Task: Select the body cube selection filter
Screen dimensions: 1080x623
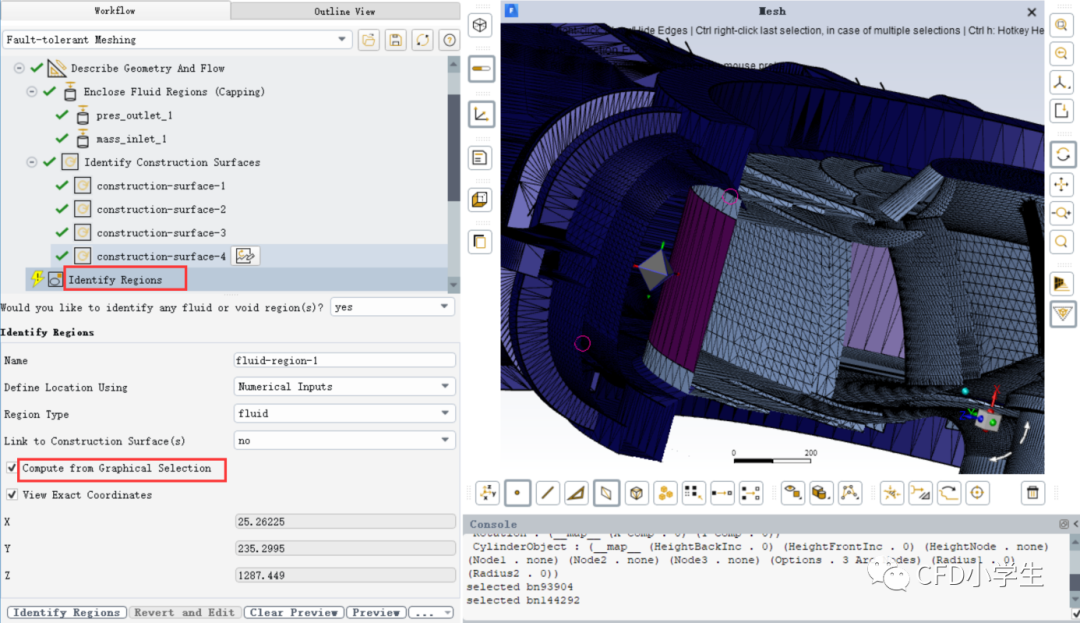Action: (x=636, y=493)
